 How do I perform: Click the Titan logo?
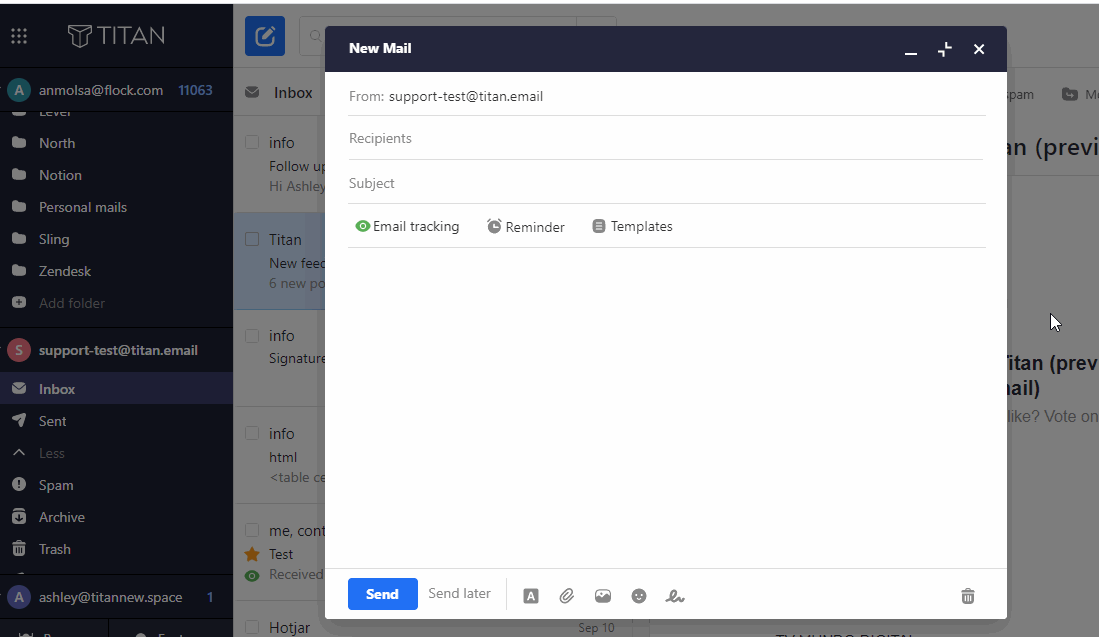point(116,36)
